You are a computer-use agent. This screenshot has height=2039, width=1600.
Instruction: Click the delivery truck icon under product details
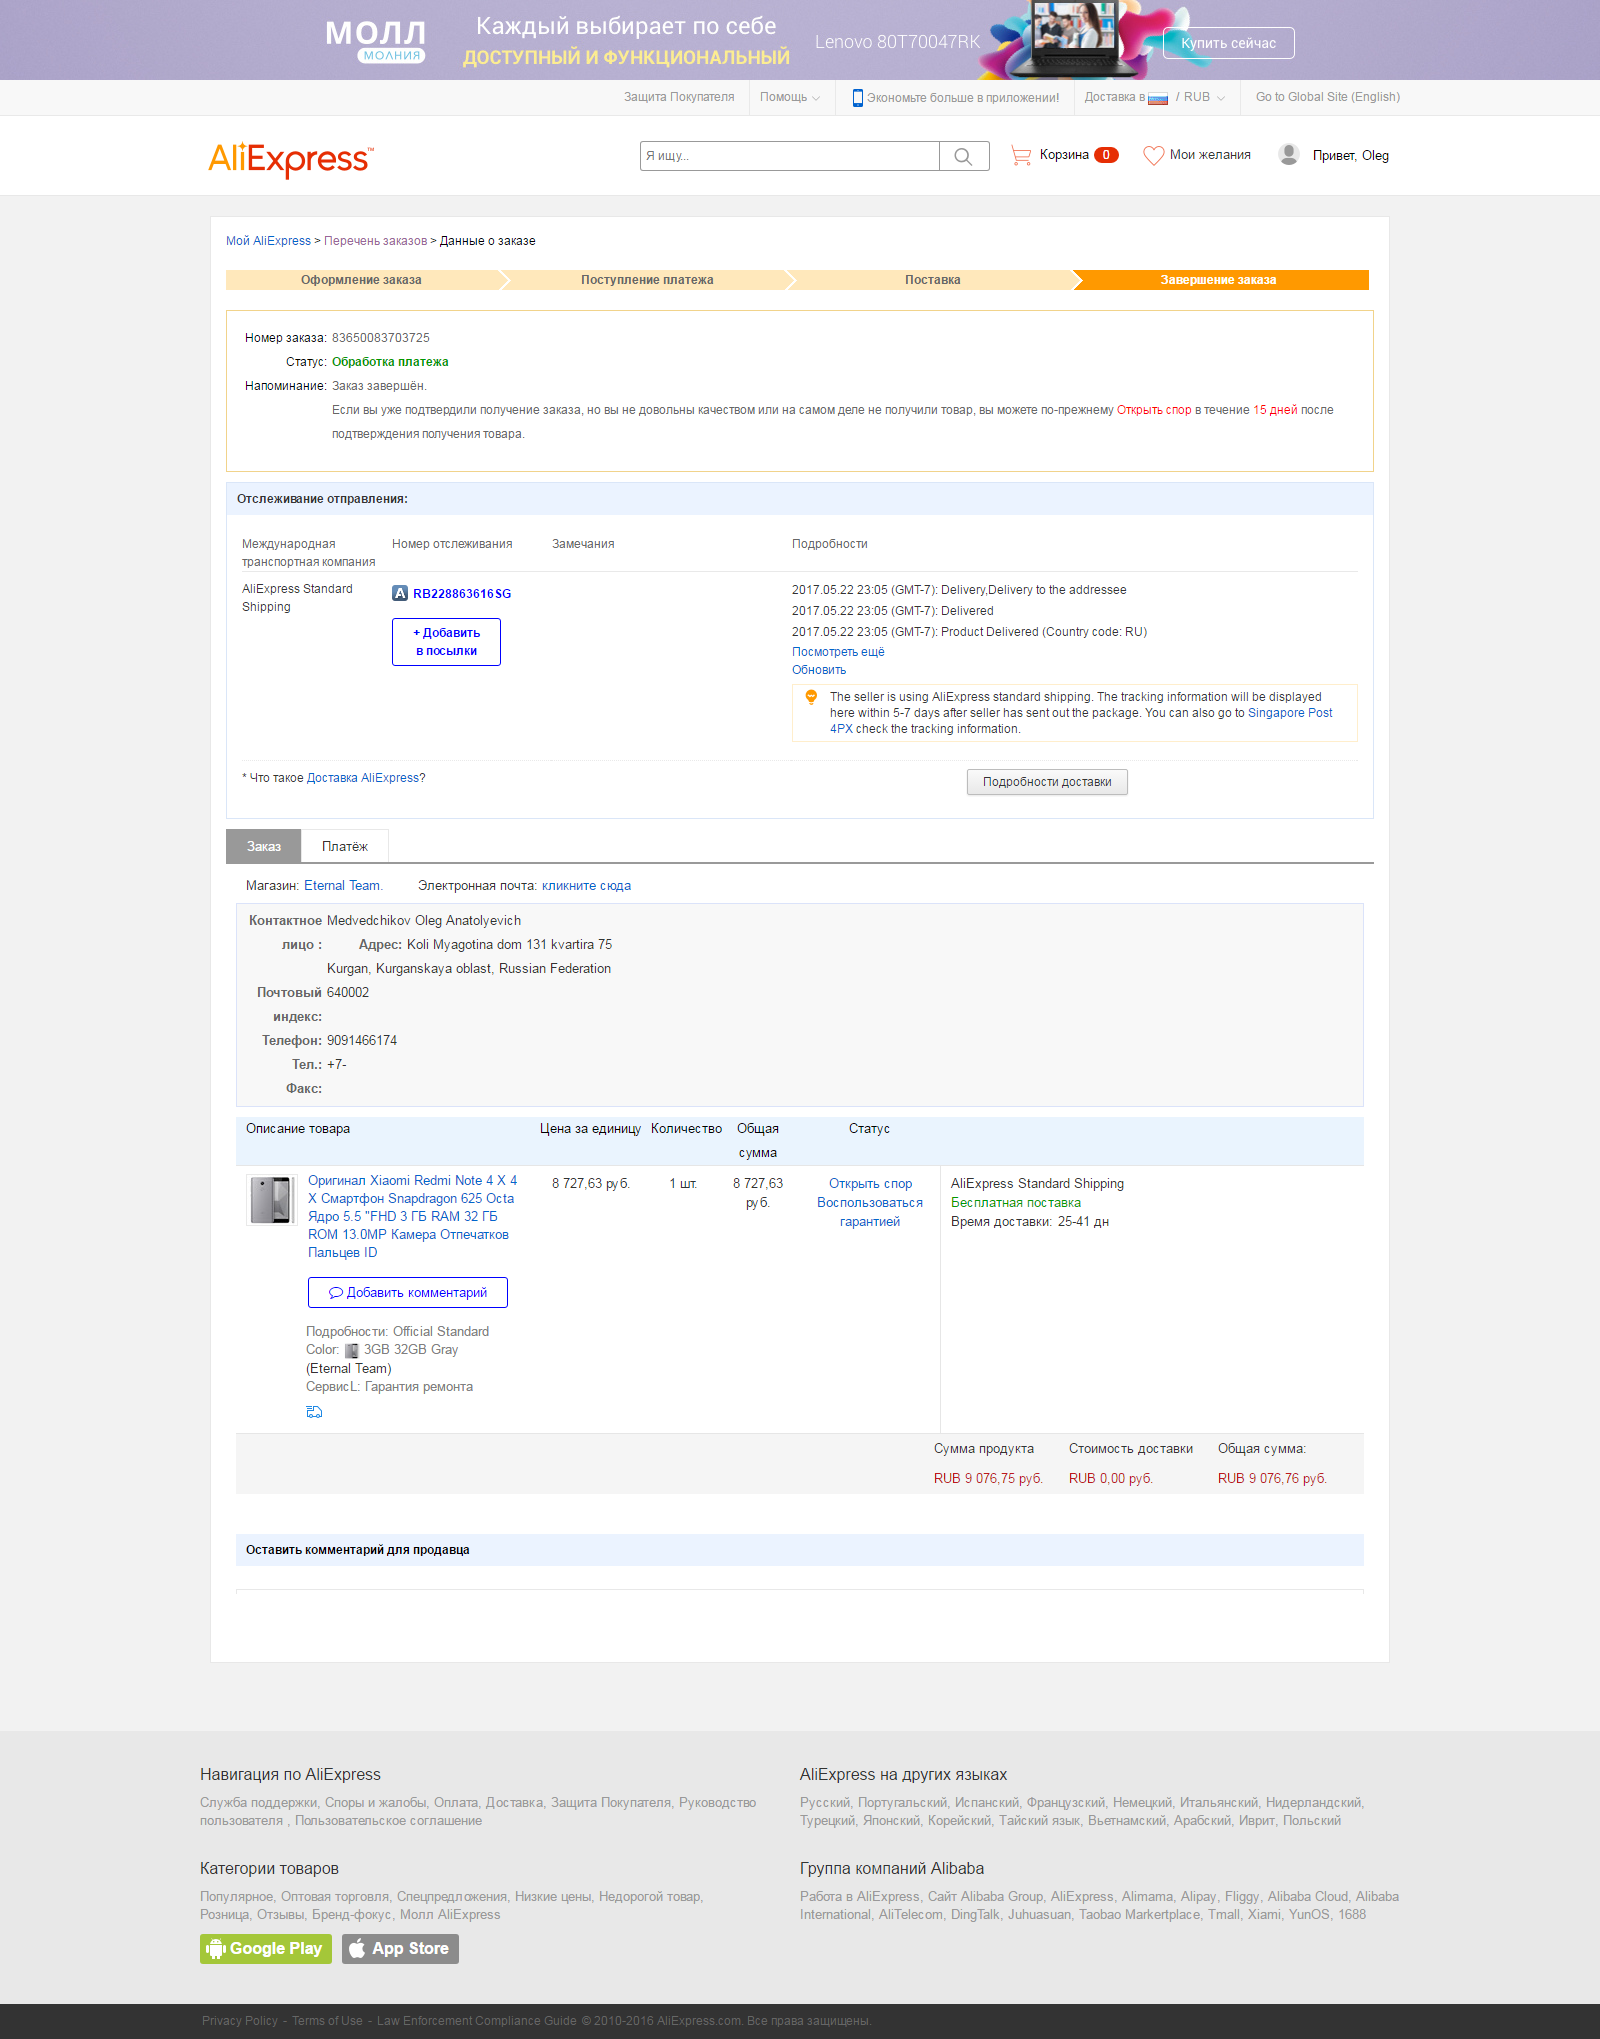(314, 1412)
